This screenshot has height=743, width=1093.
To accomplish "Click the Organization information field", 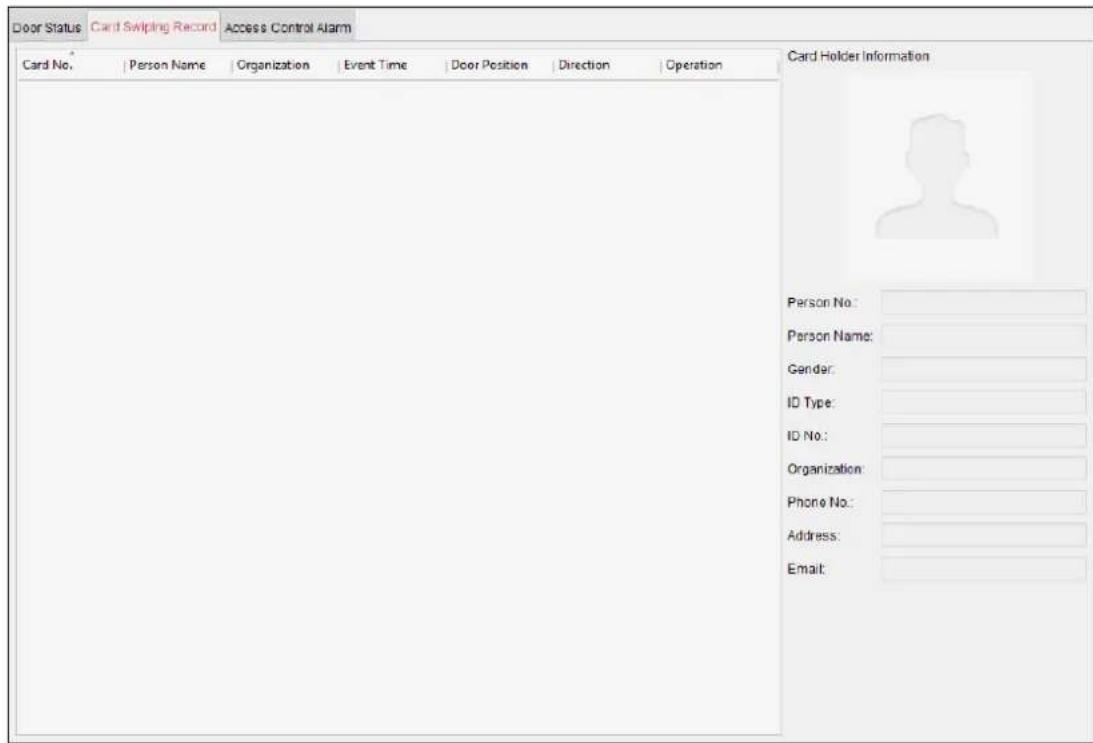I will (x=983, y=469).
